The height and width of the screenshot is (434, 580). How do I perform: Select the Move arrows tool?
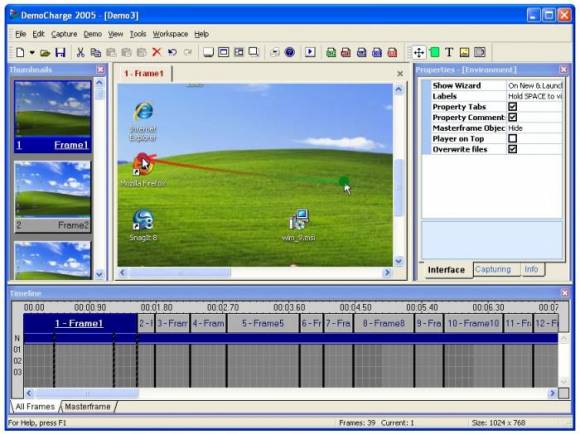(x=419, y=53)
